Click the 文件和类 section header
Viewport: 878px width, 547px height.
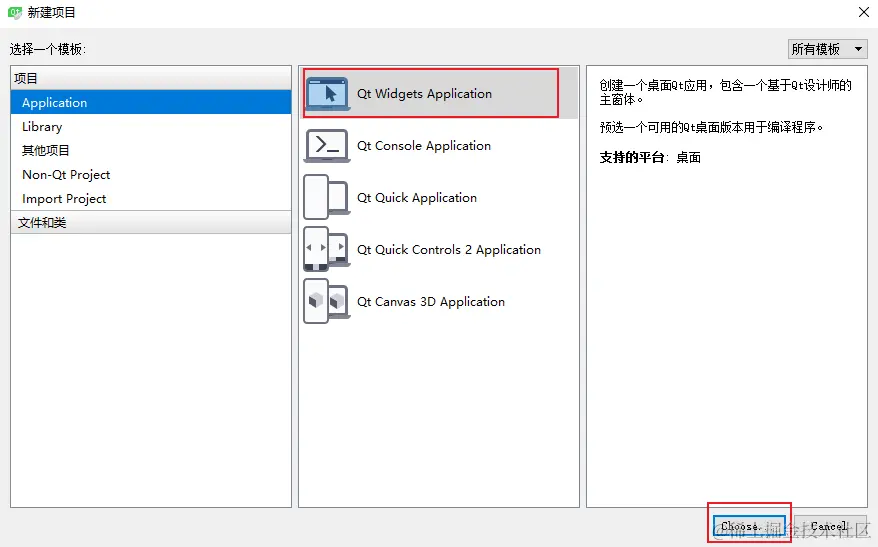[151, 222]
